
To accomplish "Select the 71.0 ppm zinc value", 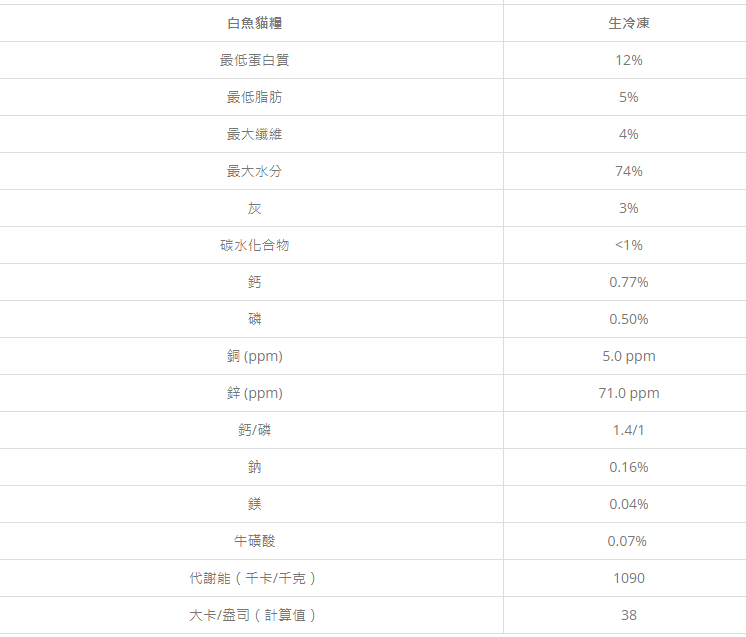I will tap(628, 393).
